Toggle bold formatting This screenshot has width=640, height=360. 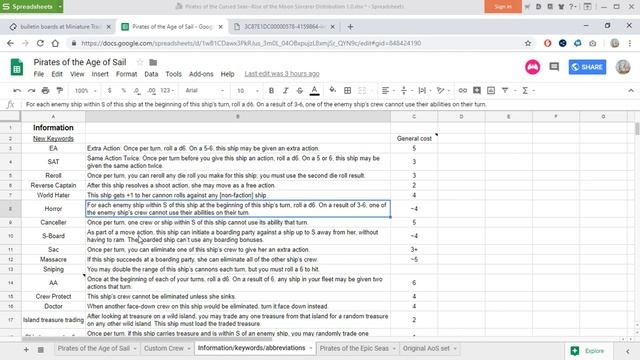coord(271,91)
